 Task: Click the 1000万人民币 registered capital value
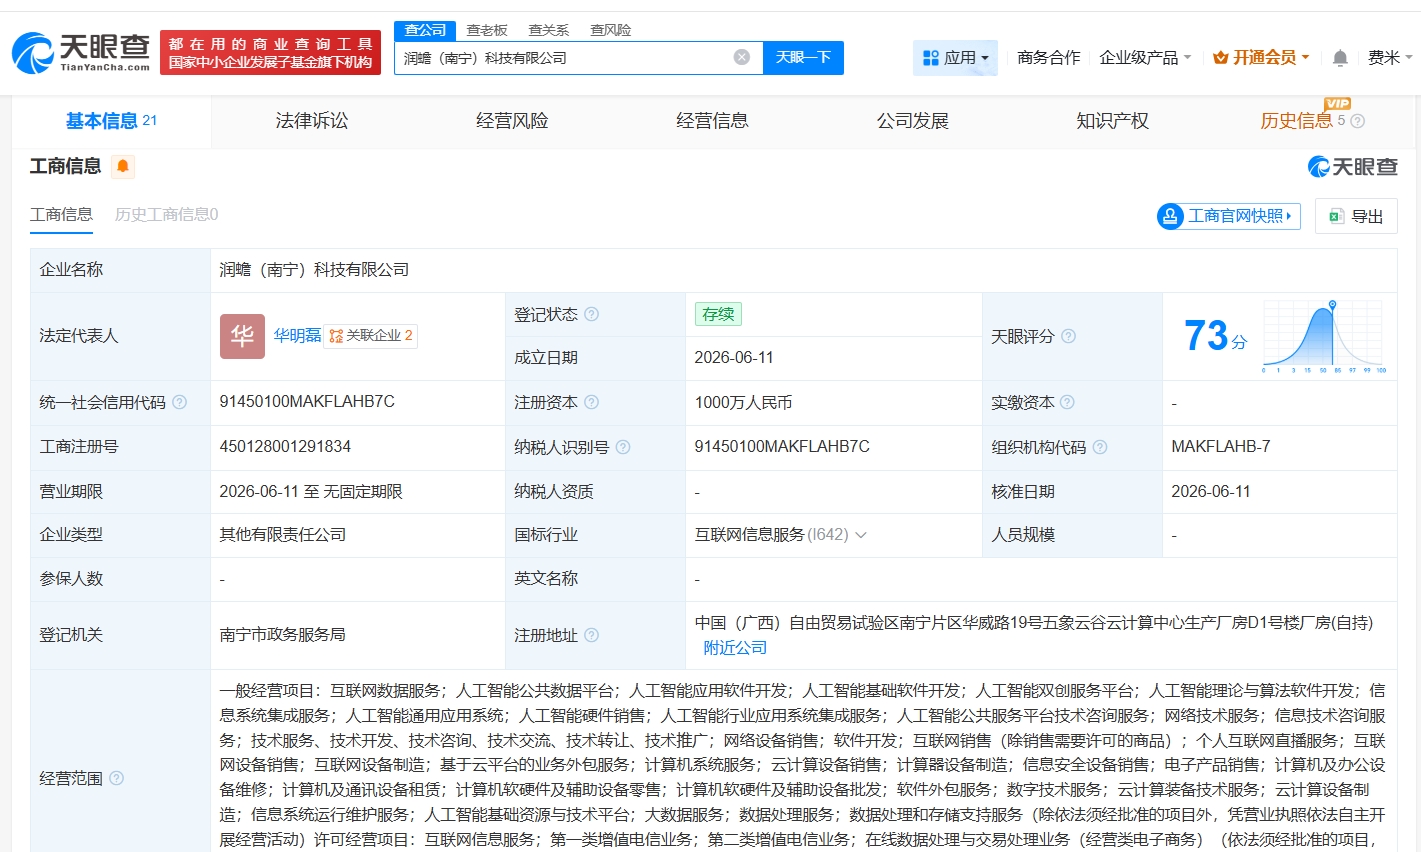[x=743, y=402]
